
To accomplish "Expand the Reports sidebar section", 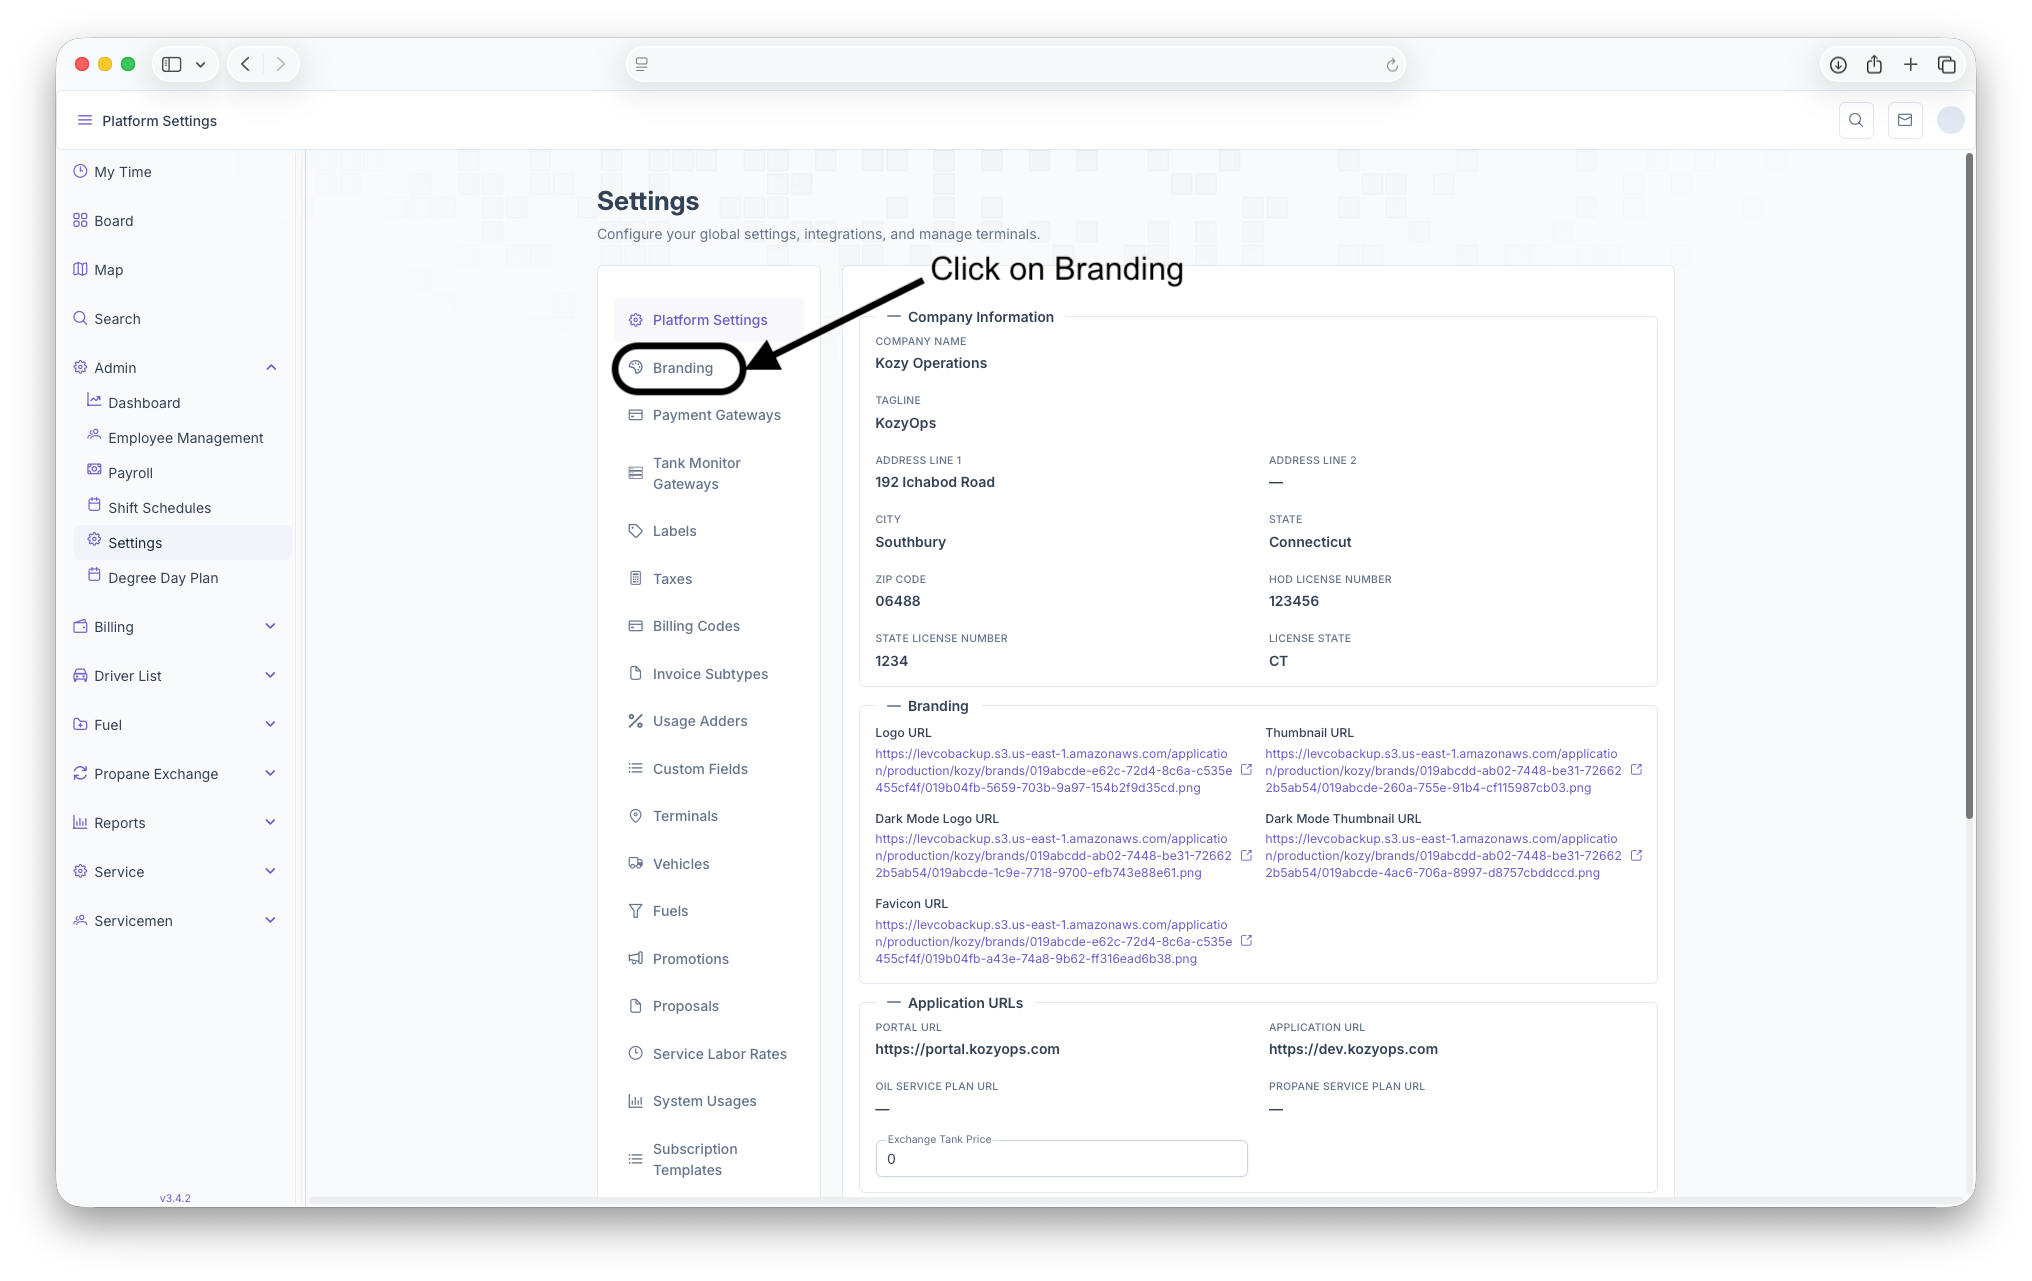I will coord(270,823).
